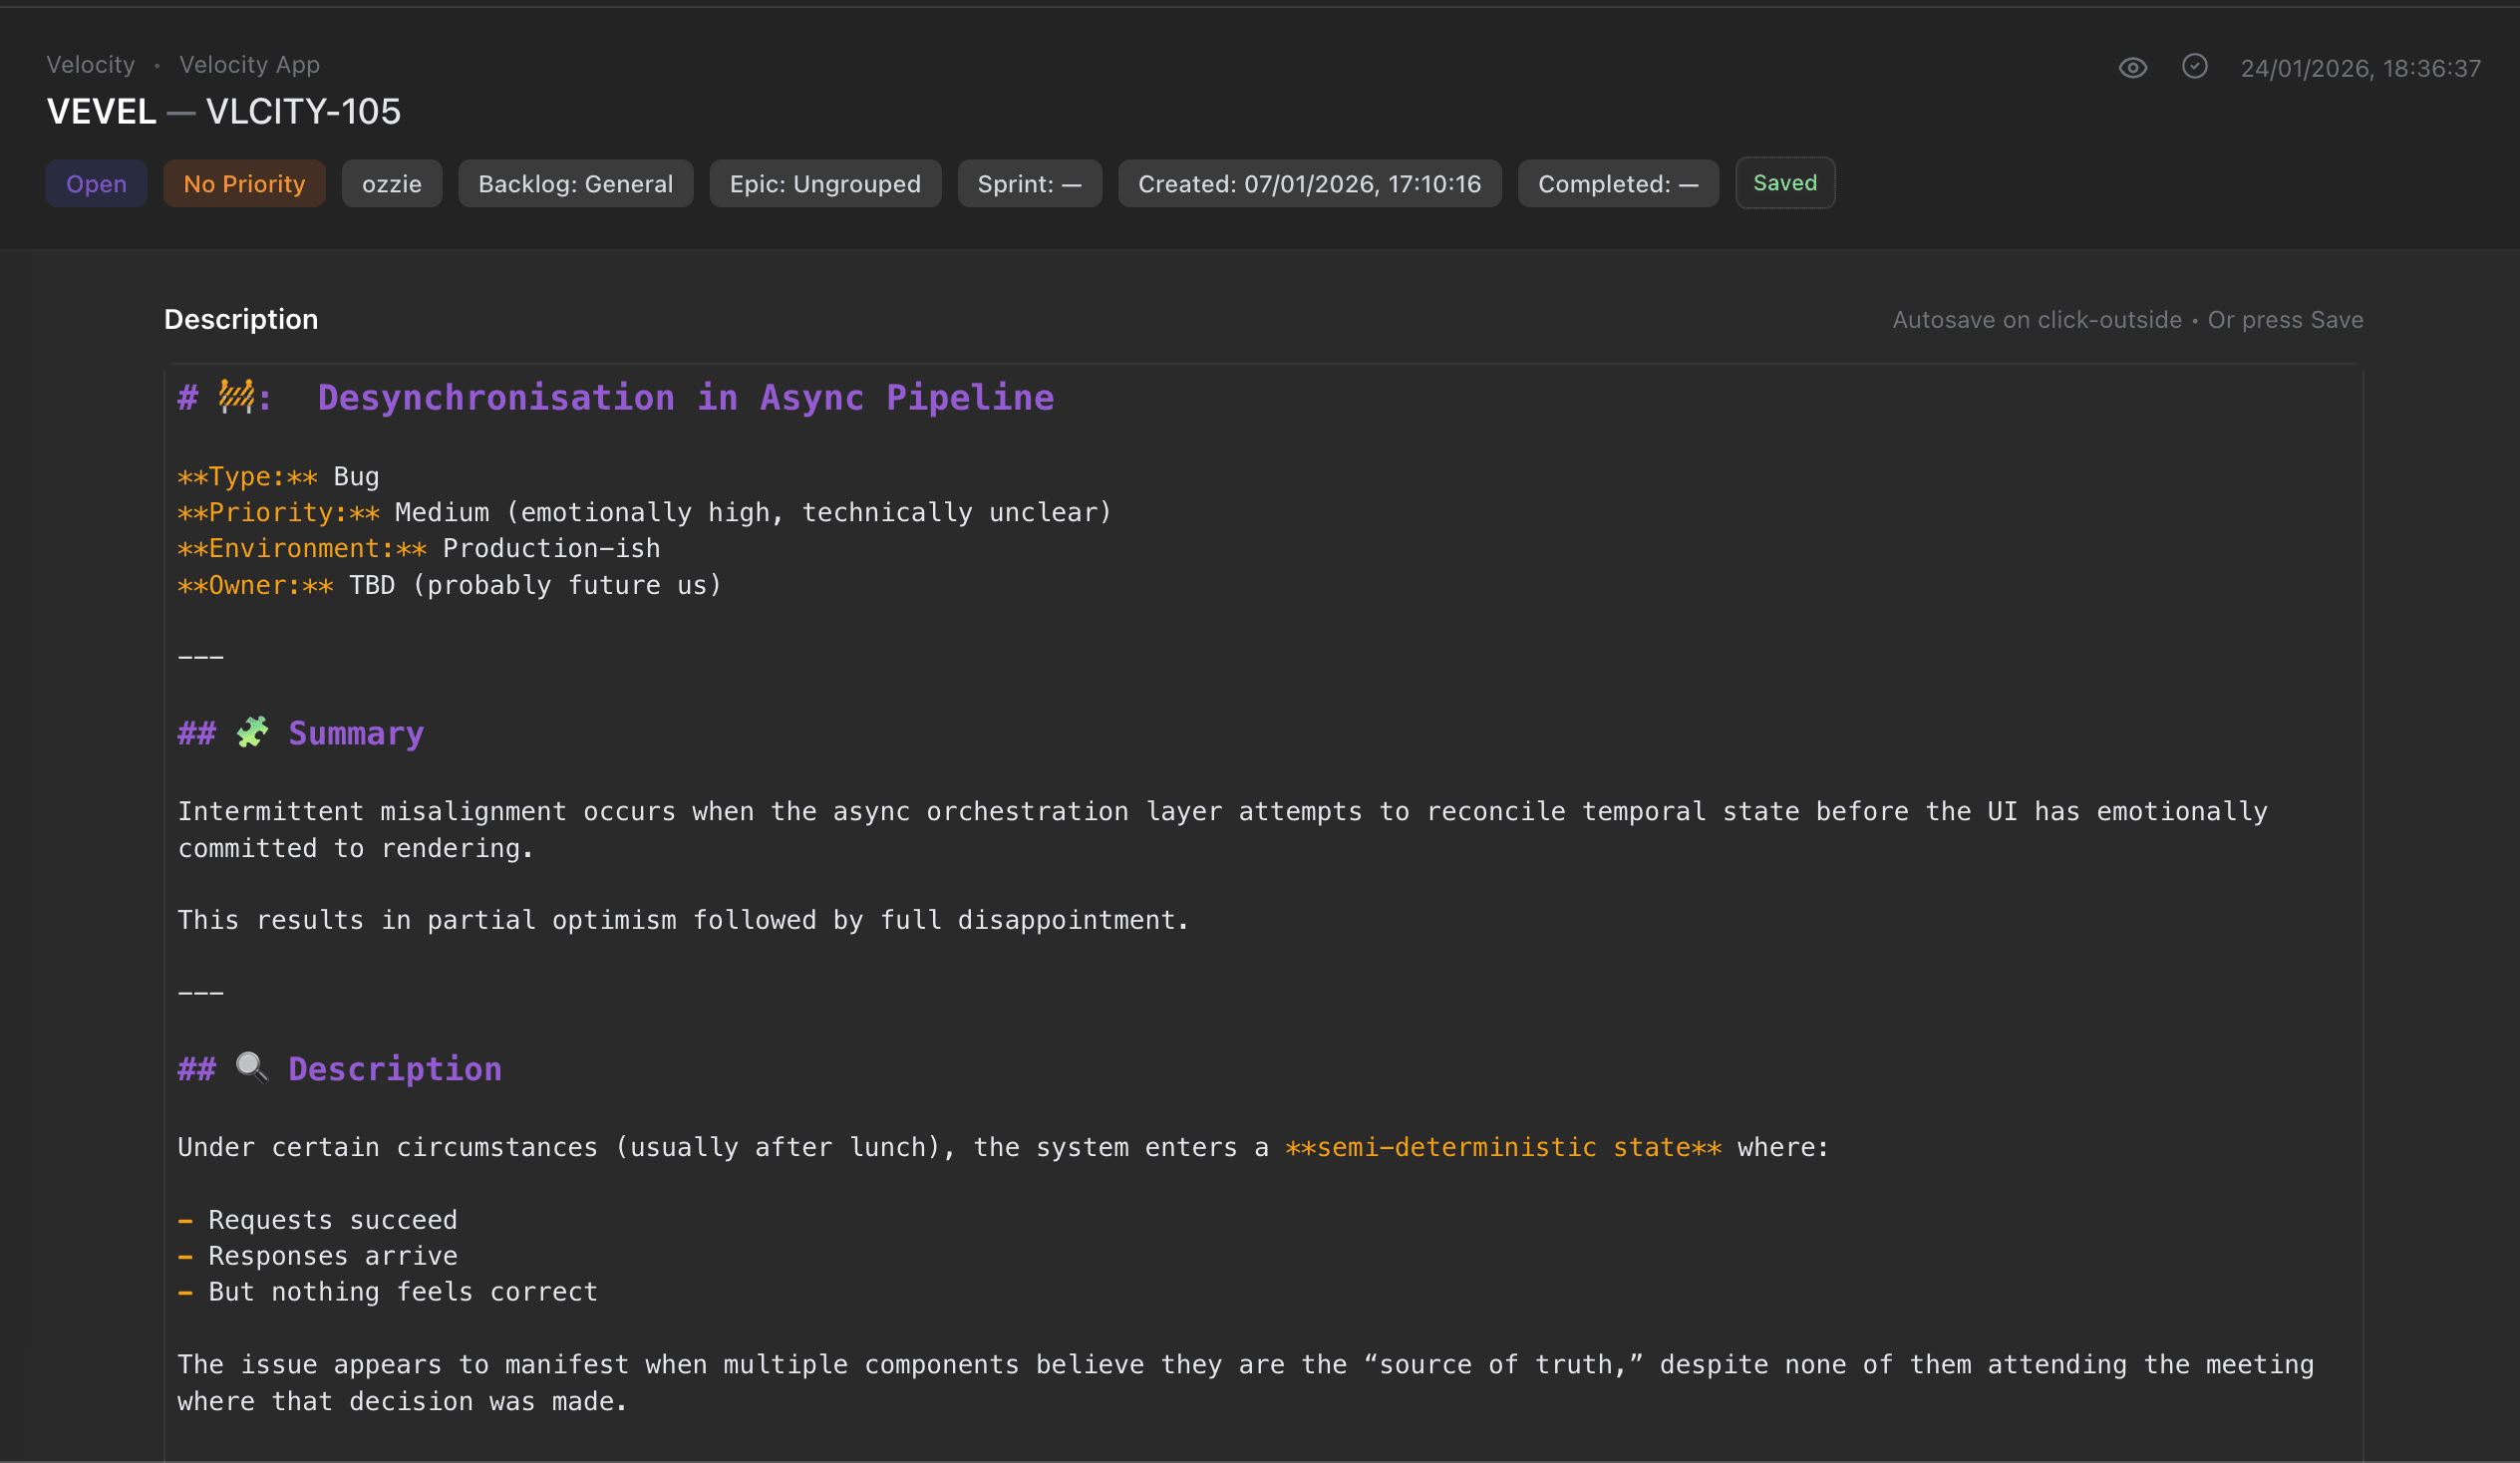Open the Open status dropdown
2520x1463 pixels.
click(96, 184)
